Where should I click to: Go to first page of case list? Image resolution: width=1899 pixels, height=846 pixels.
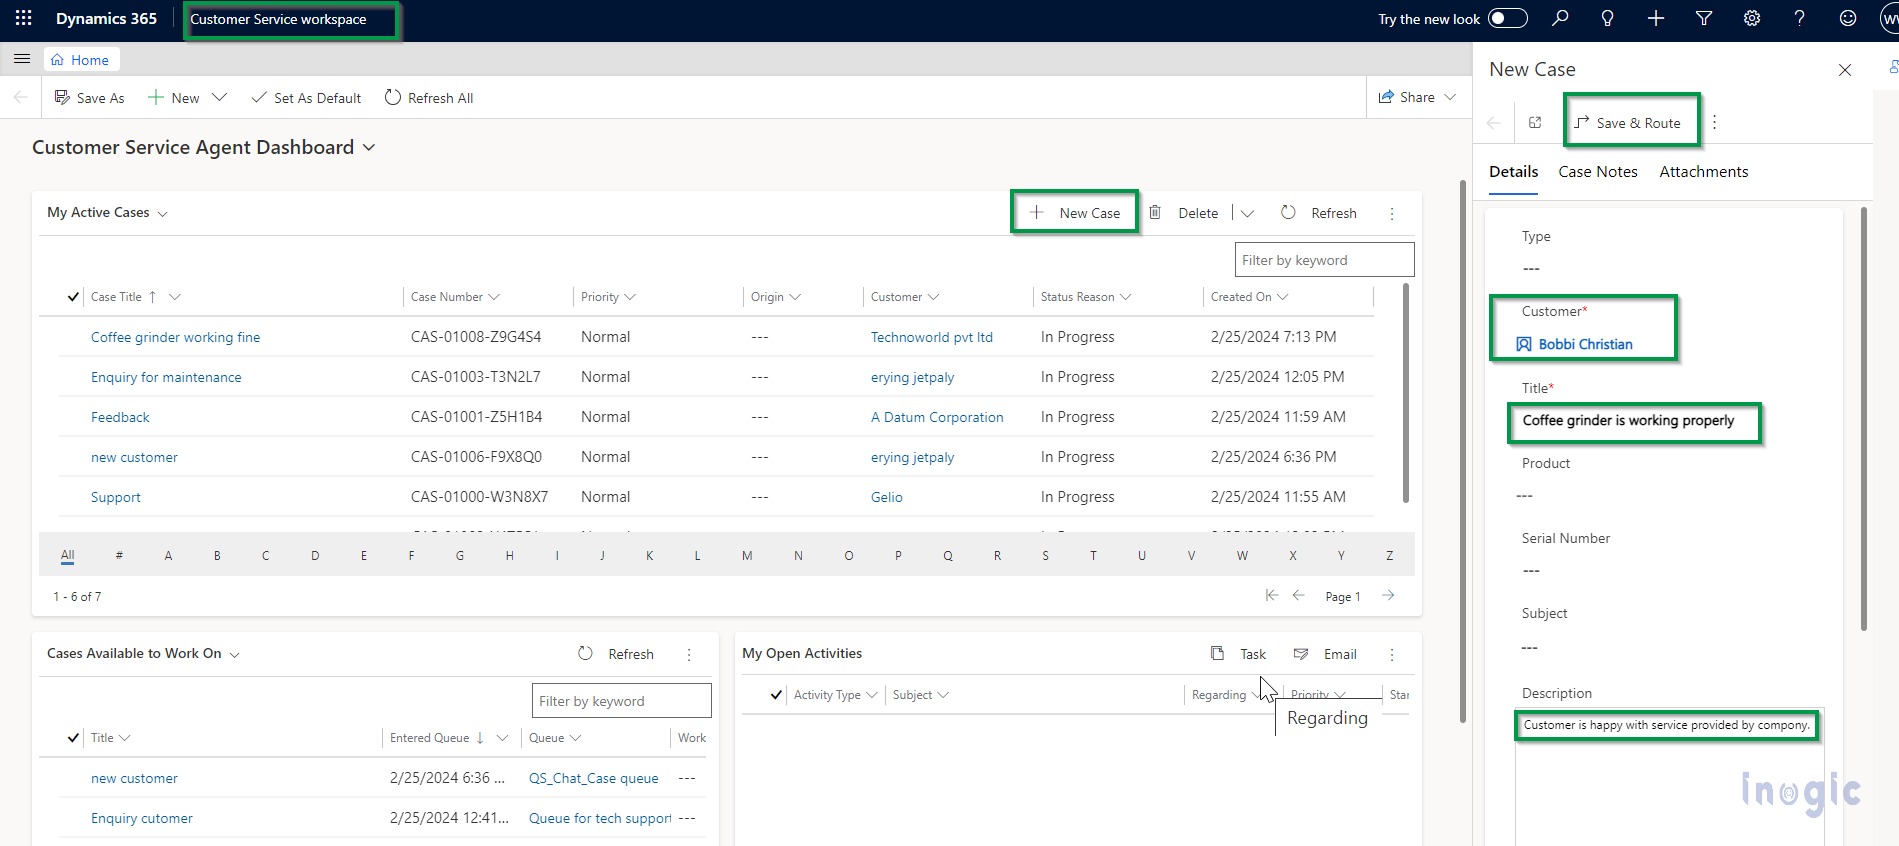(1272, 595)
